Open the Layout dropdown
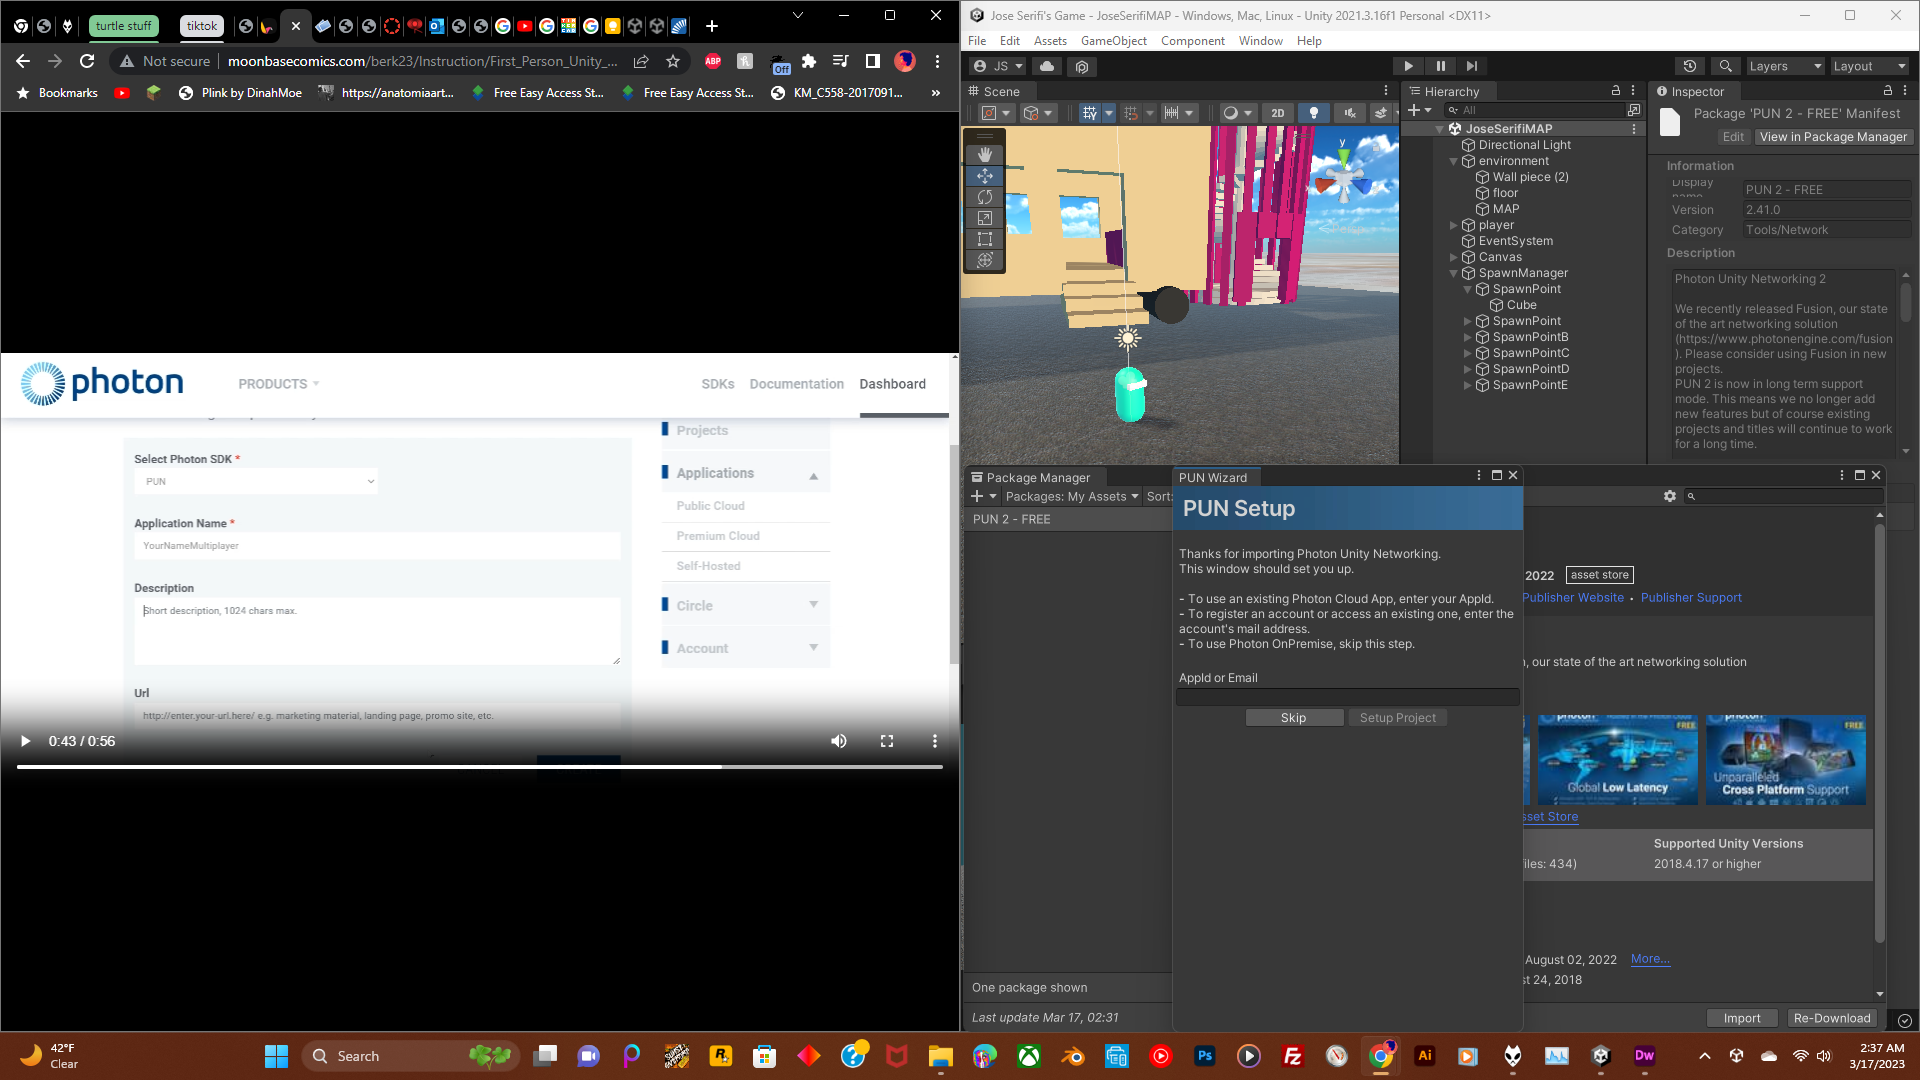The image size is (1920, 1080). click(x=1869, y=66)
